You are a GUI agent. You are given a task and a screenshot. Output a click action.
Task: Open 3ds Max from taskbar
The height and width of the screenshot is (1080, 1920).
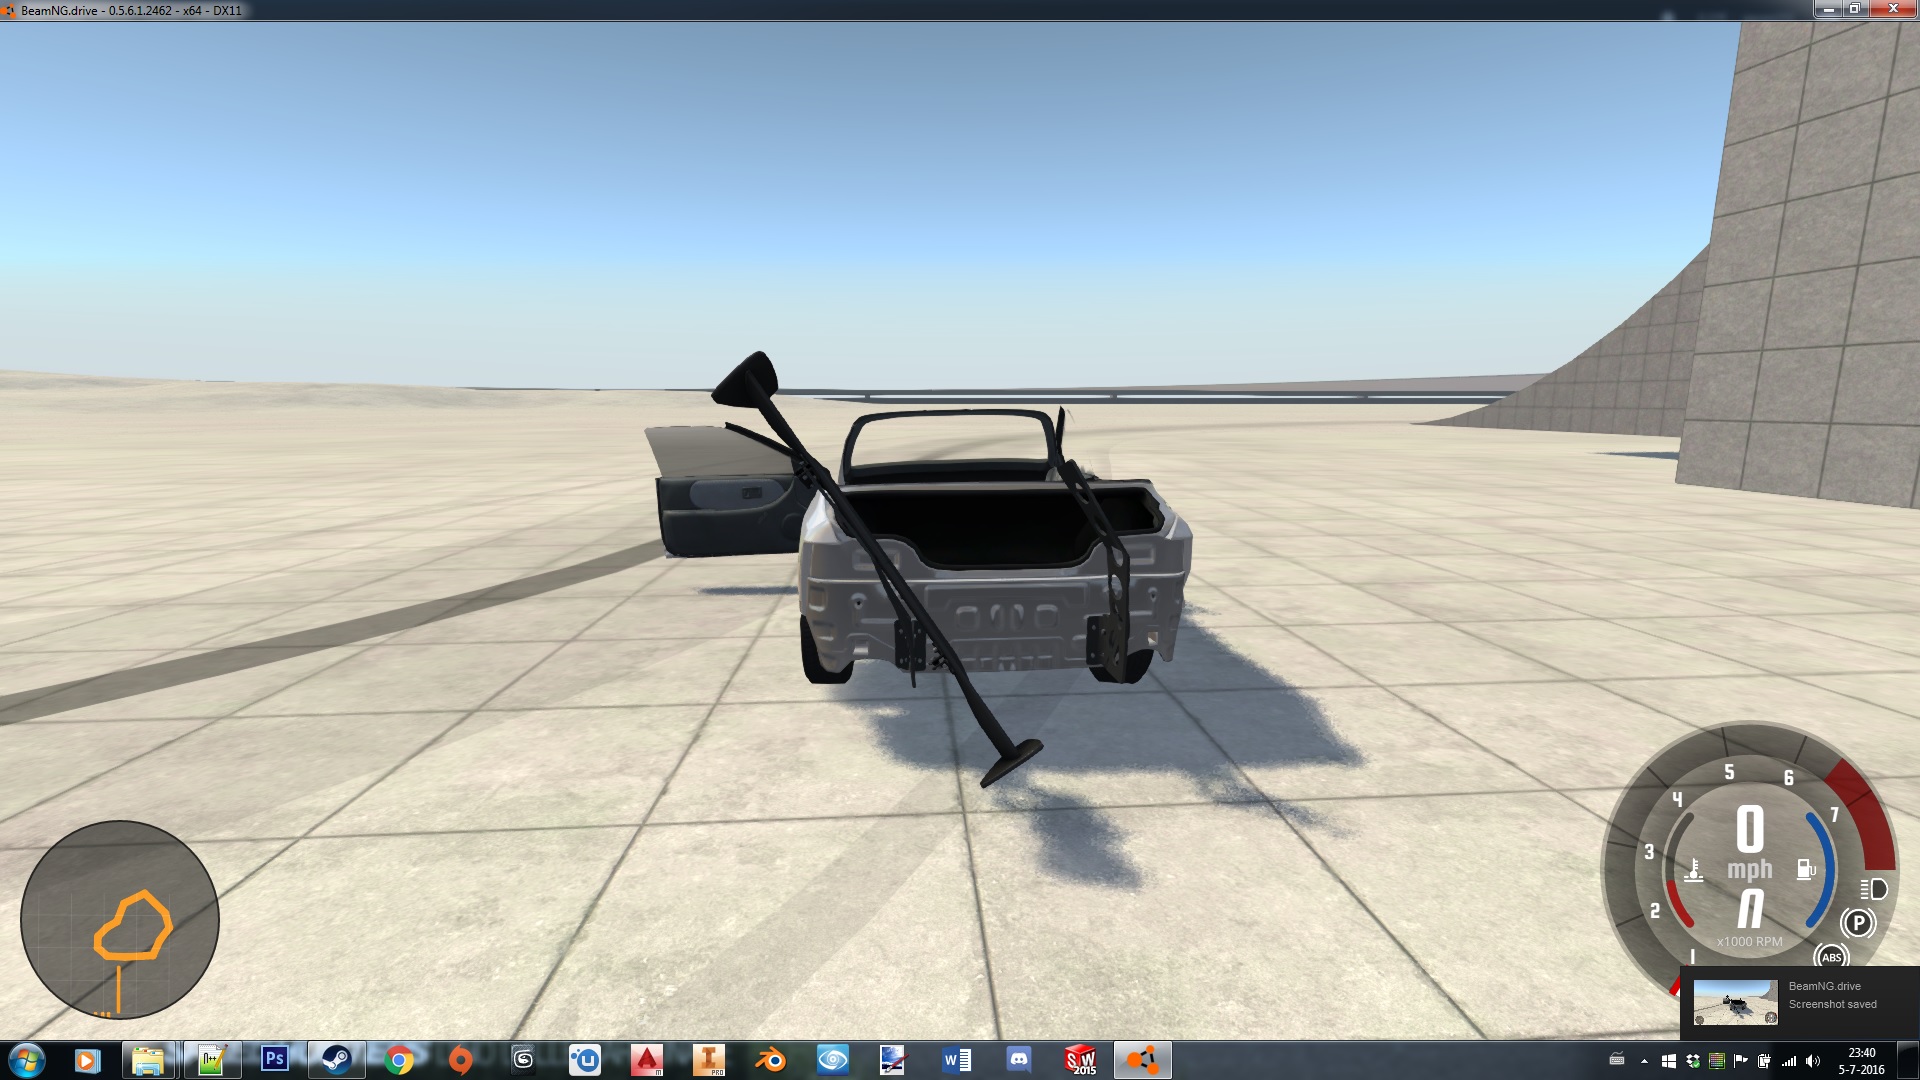pos(522,1060)
